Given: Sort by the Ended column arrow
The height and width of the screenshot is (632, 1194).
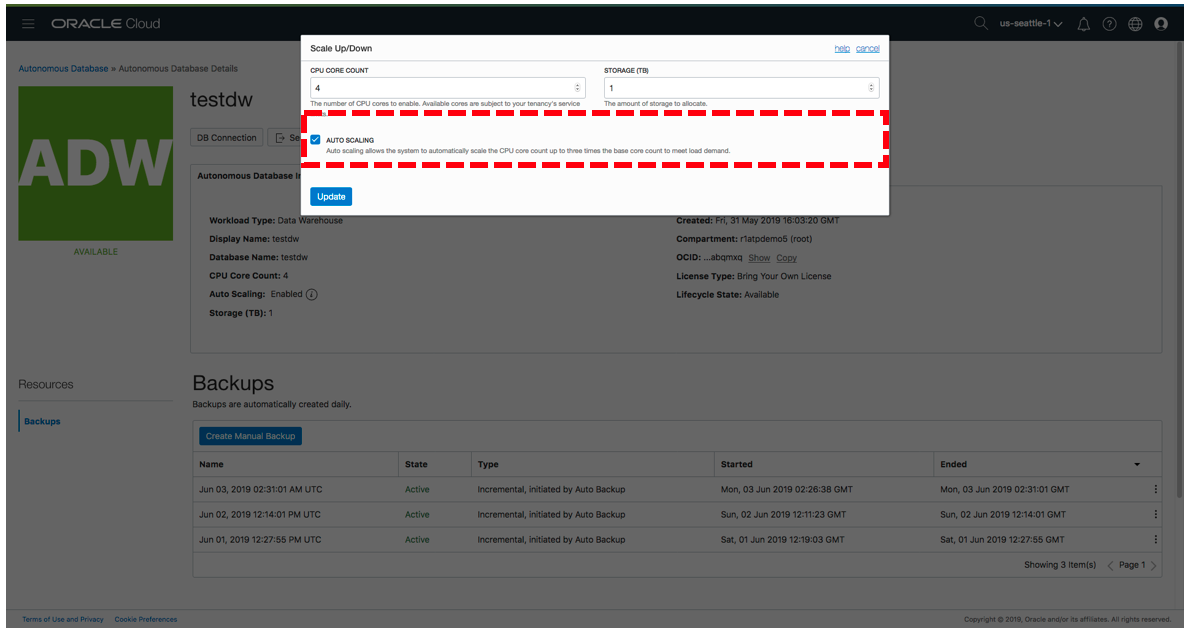Looking at the screenshot, I should coord(1137,464).
